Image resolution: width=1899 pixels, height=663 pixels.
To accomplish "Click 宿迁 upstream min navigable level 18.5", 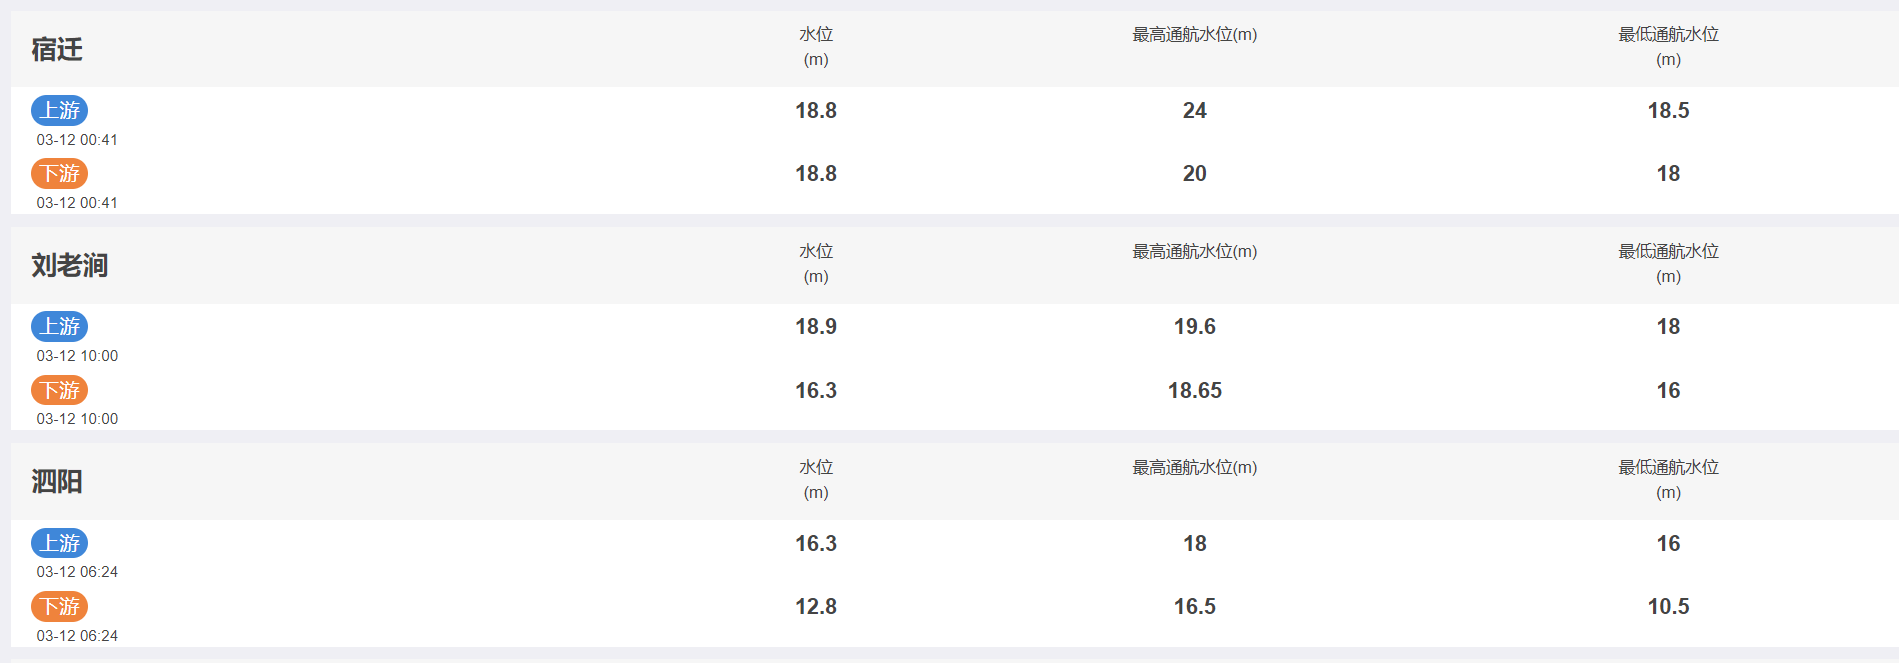I will pyautogui.click(x=1669, y=111).
